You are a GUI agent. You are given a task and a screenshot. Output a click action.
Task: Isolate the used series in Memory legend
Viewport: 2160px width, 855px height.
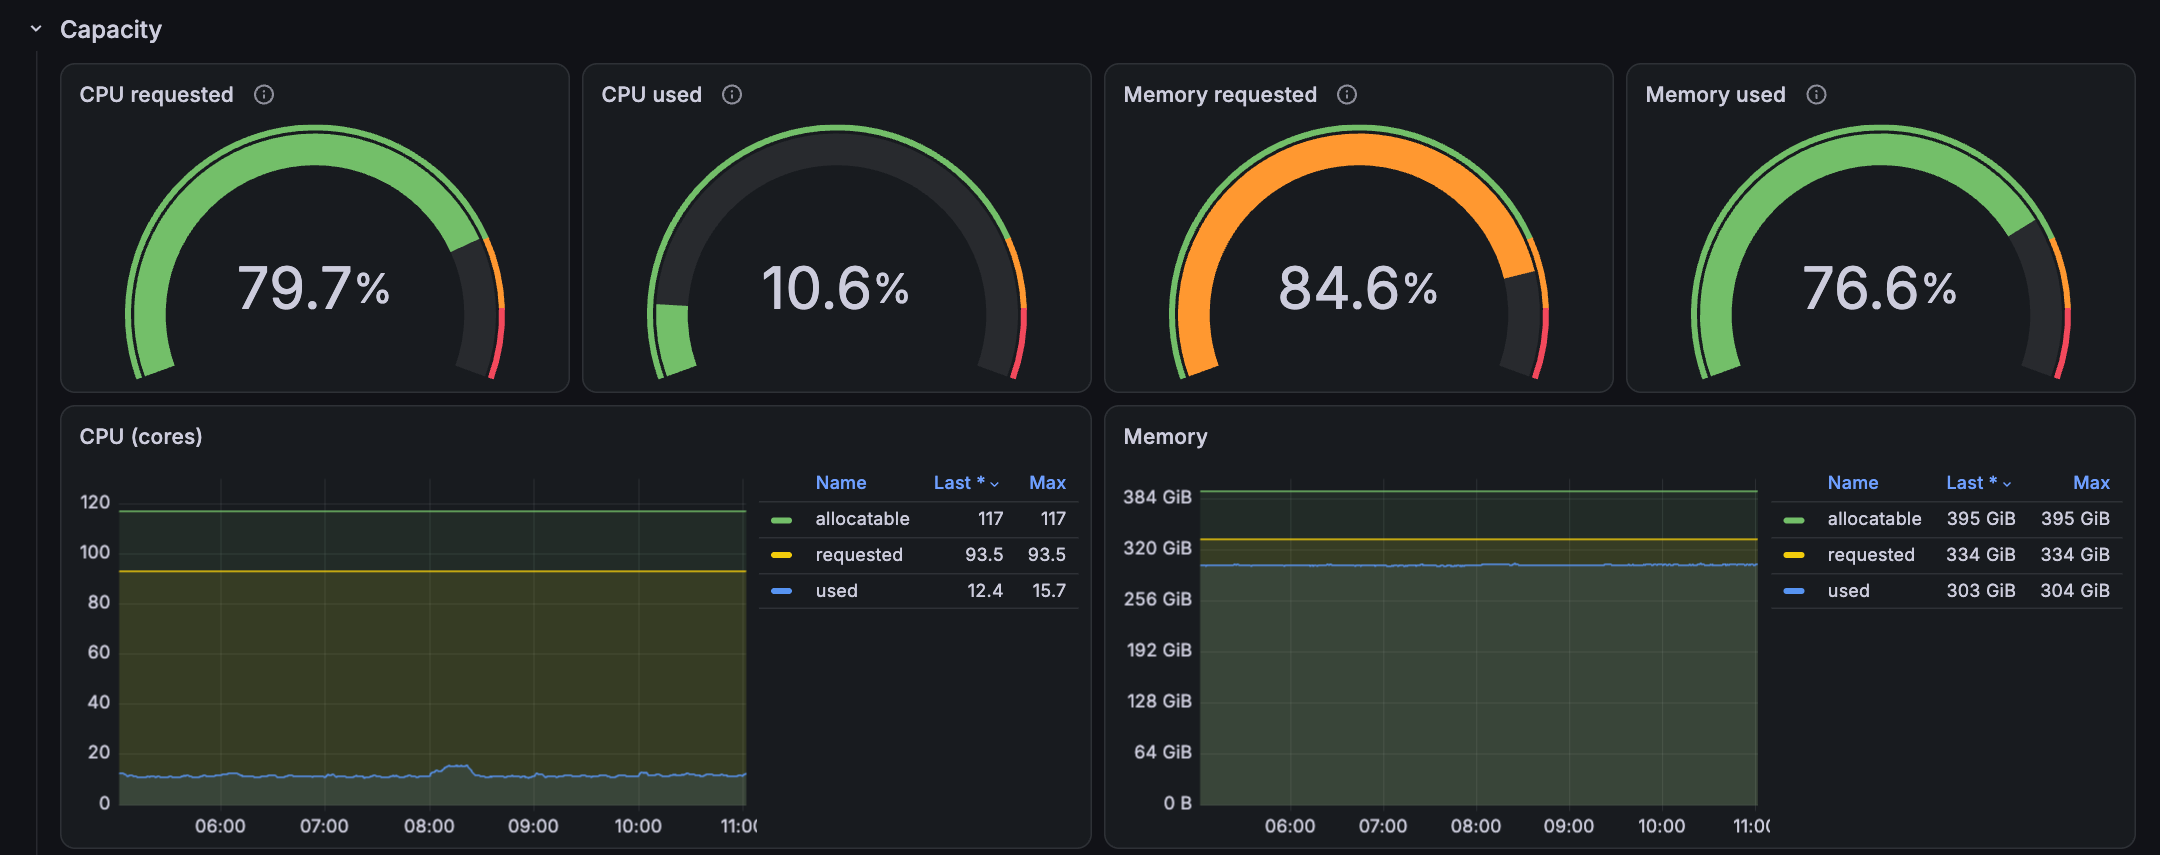(x=1849, y=591)
